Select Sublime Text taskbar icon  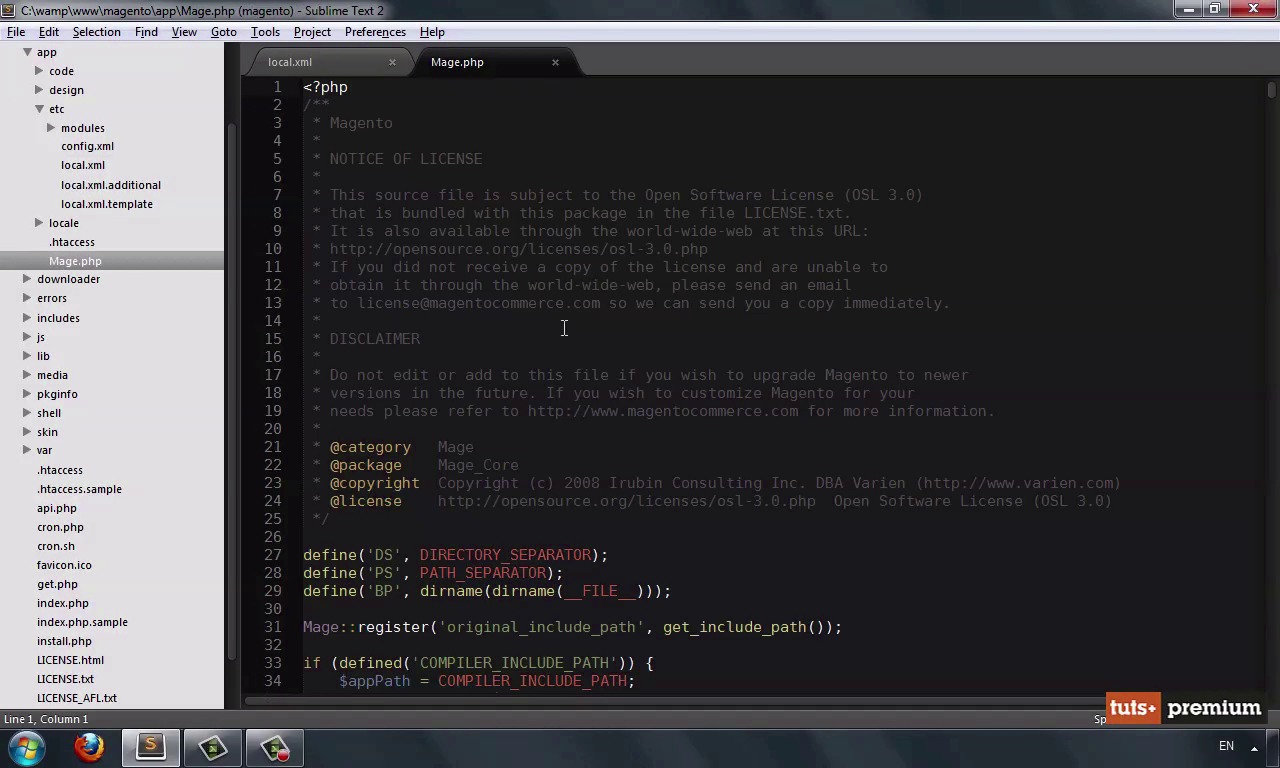click(x=150, y=747)
